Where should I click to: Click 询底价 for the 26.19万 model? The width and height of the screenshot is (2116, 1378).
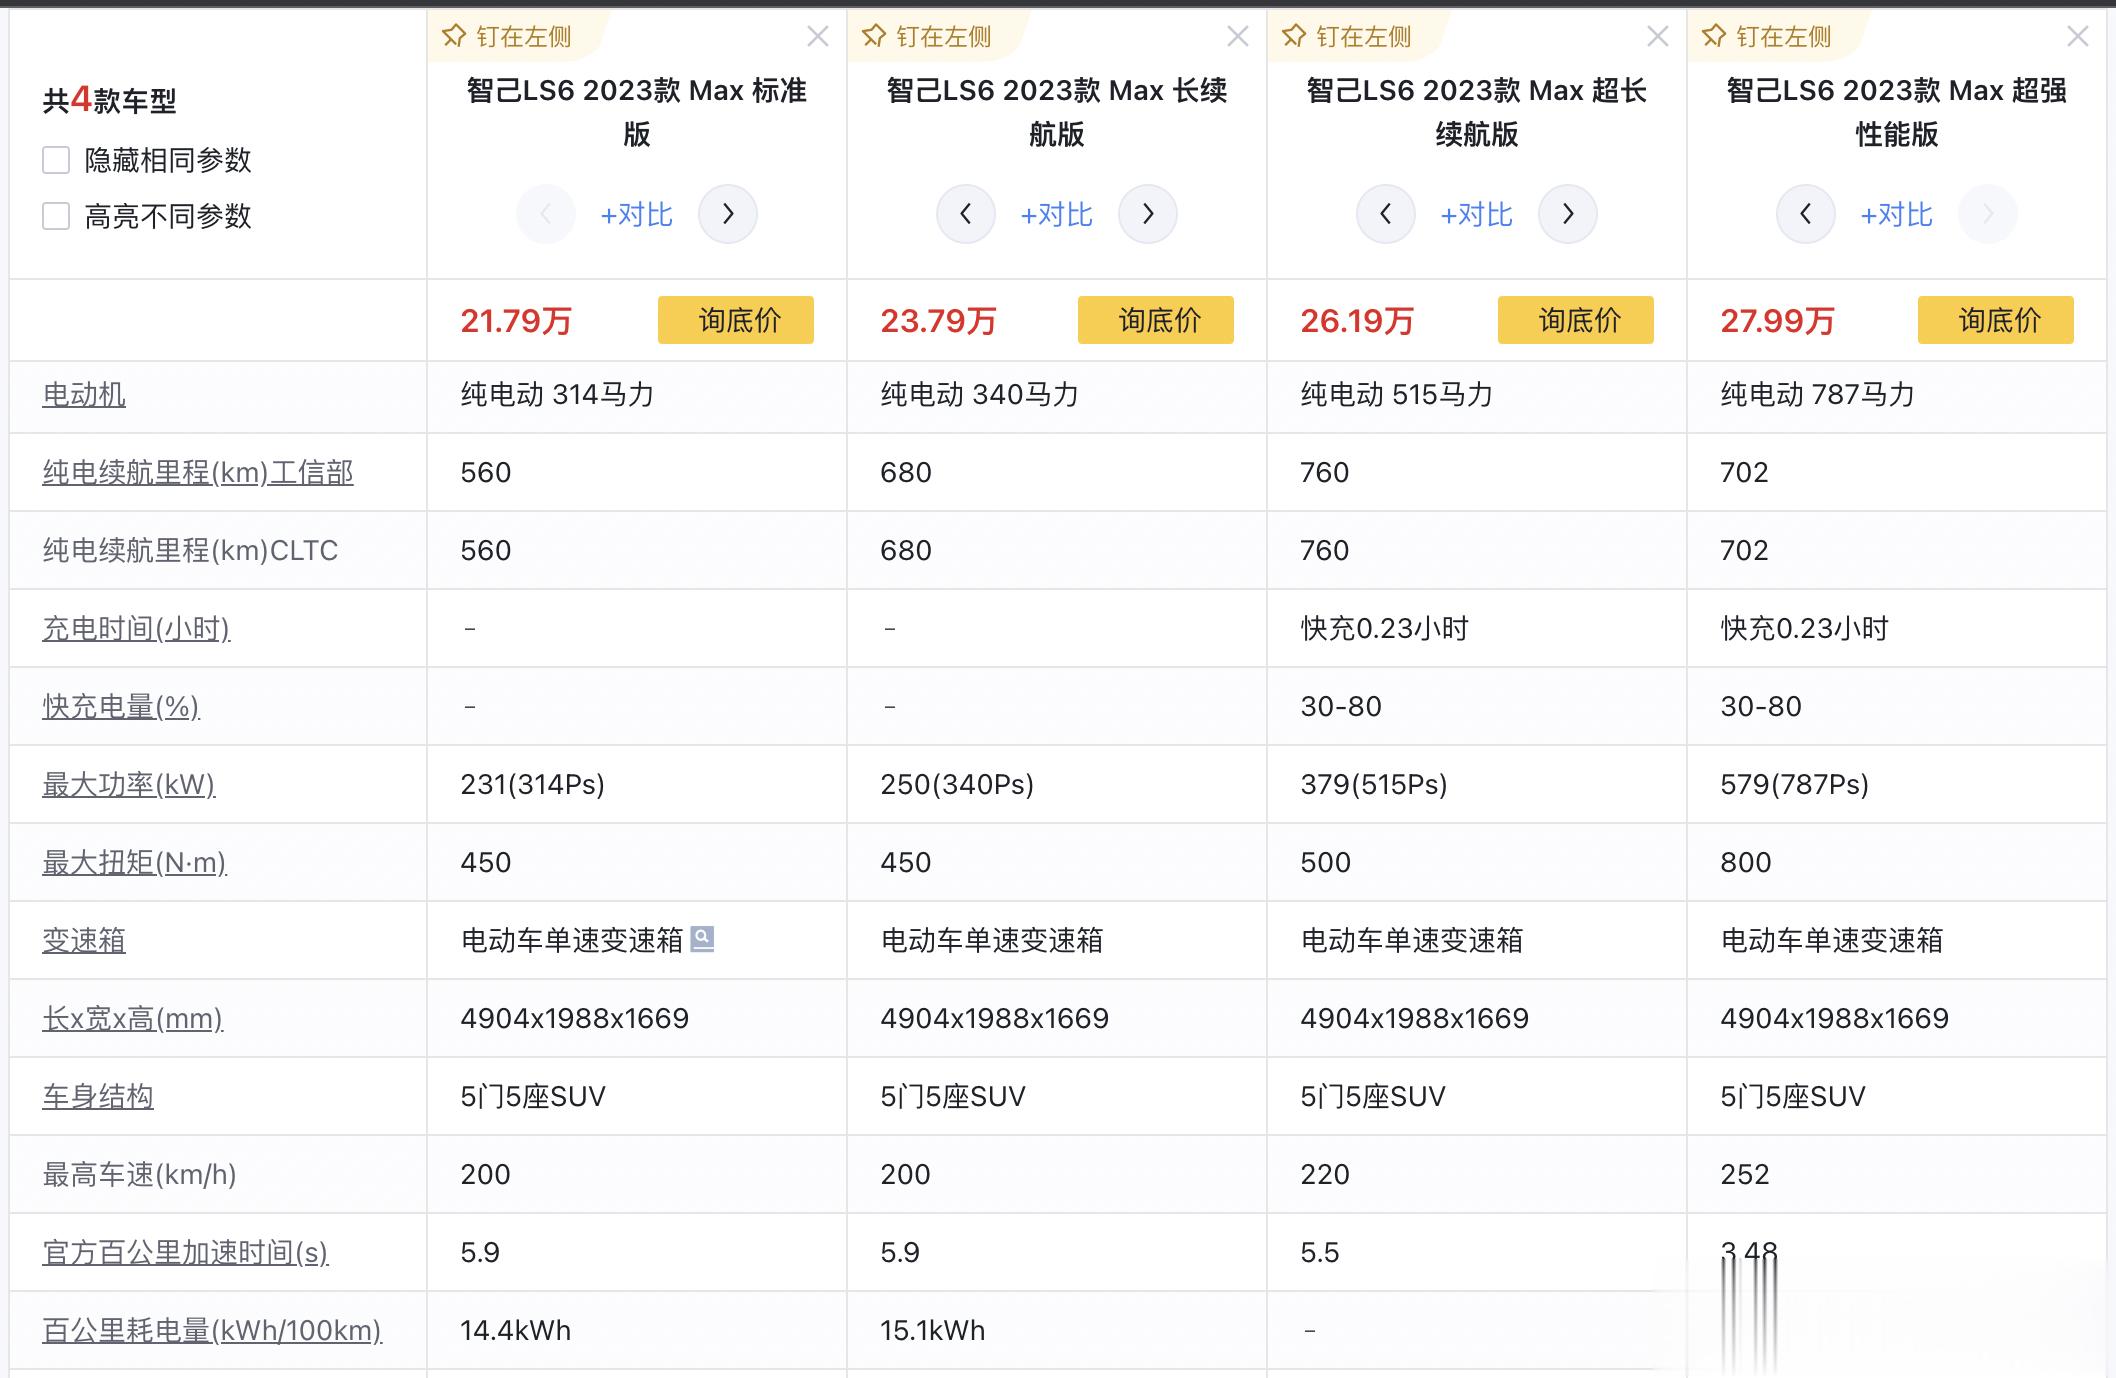[1576, 320]
